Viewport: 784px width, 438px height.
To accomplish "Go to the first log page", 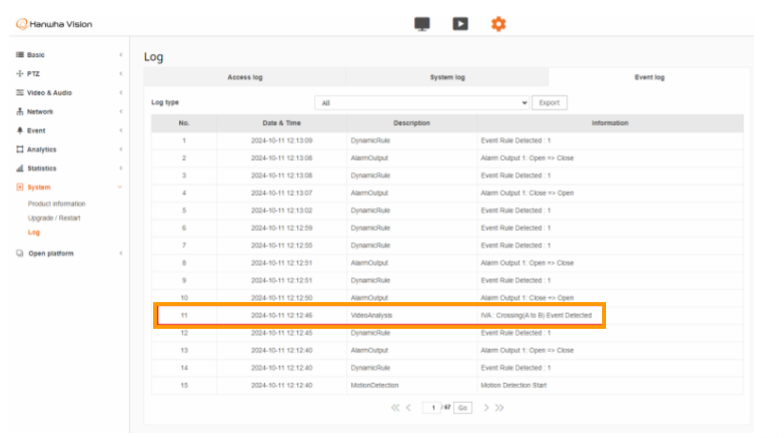I will [x=396, y=408].
